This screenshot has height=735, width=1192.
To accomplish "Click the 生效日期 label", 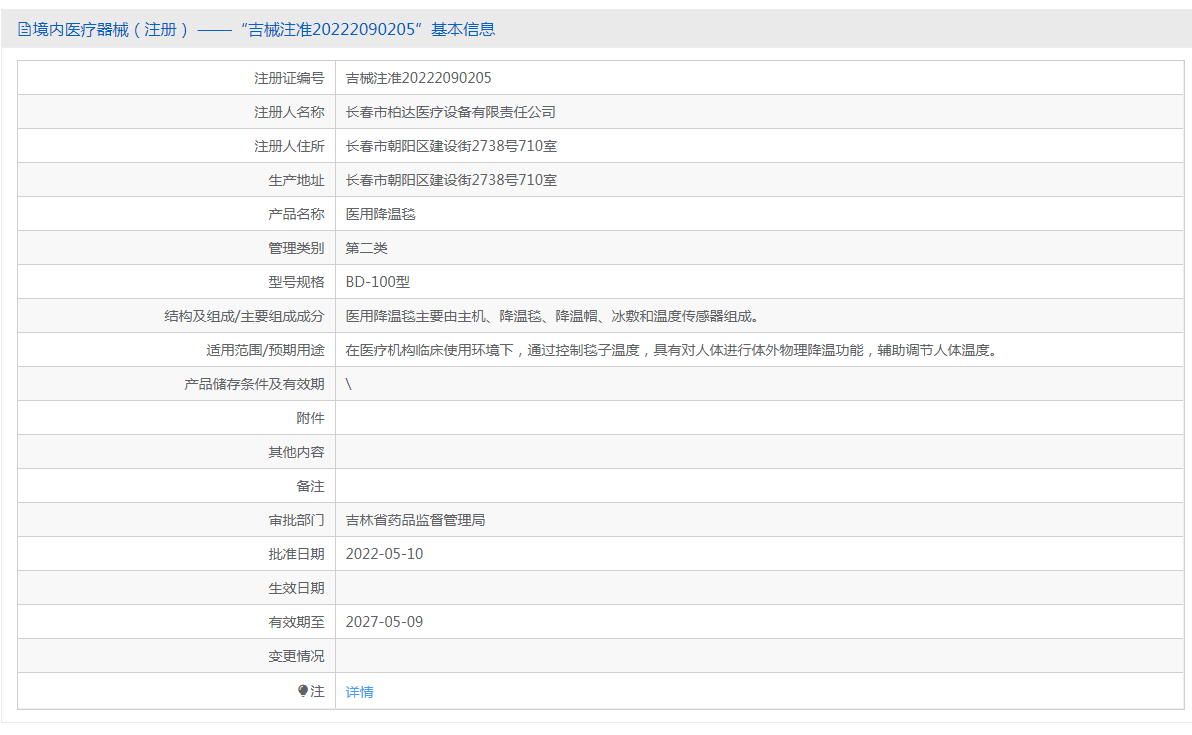I will coord(296,588).
